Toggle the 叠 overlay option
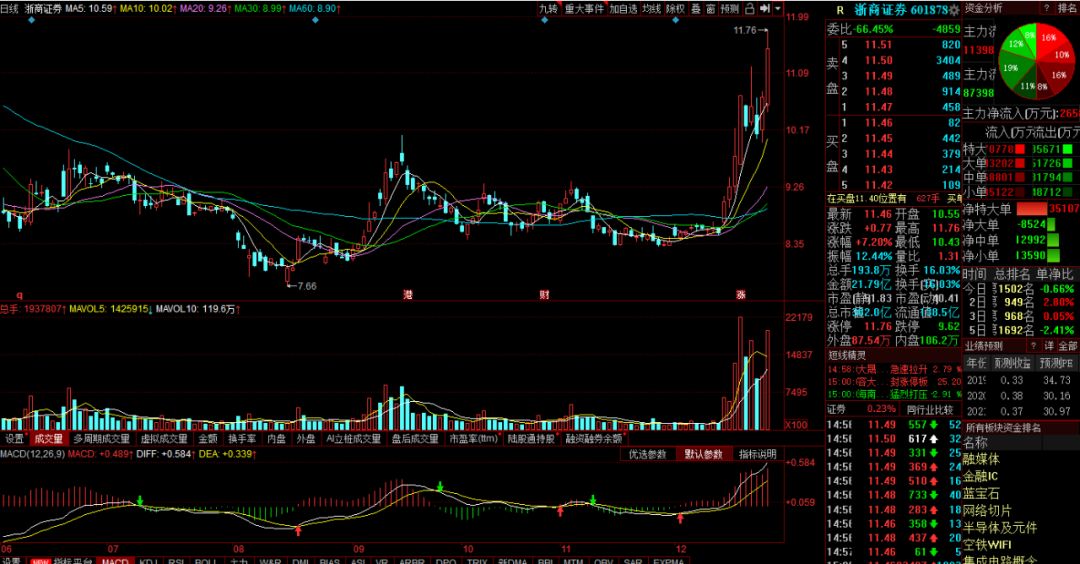Image resolution: width=1080 pixels, height=564 pixels. click(696, 9)
